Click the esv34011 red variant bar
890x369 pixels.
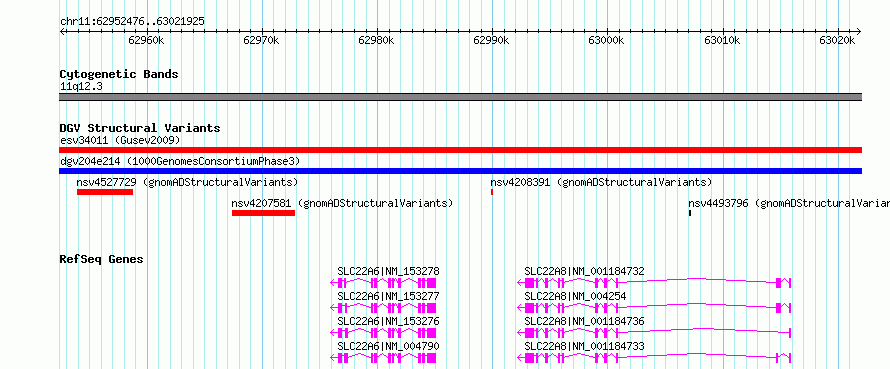[x=460, y=150]
